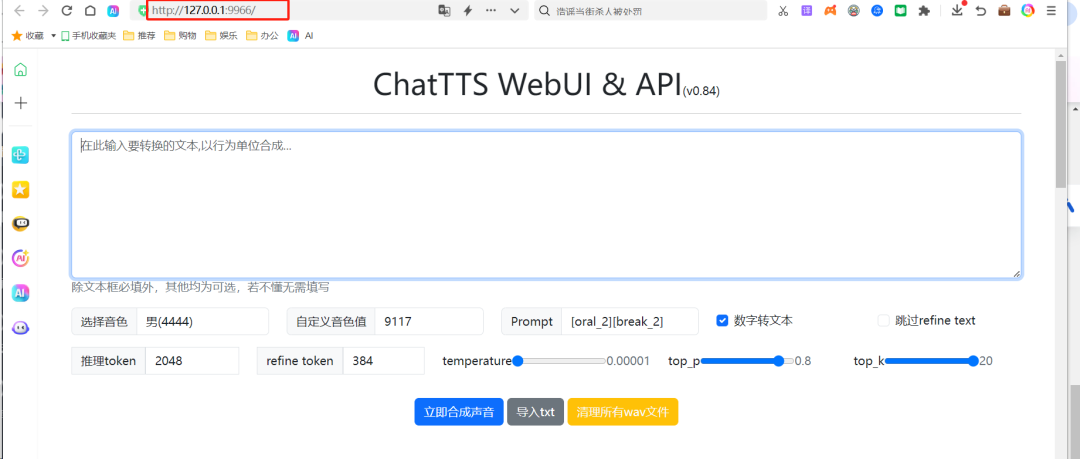Focus the main text-to-convert textarea

pos(546,205)
